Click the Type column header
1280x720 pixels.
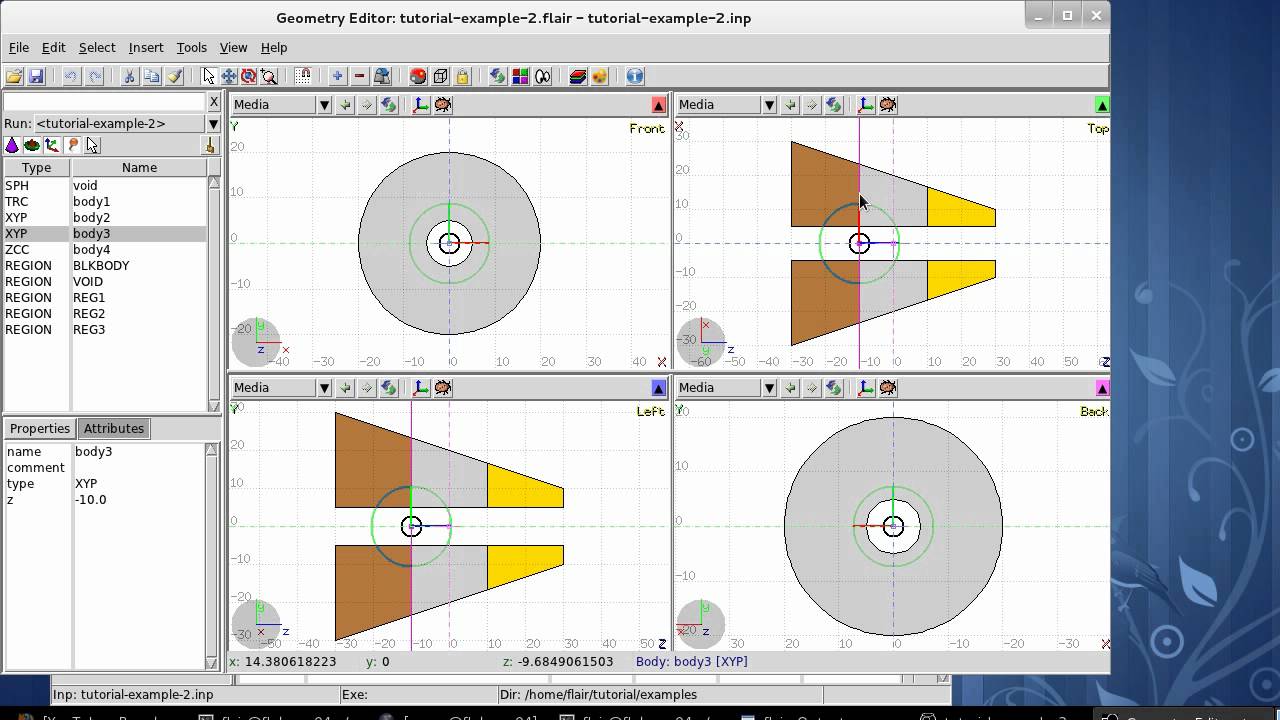pyautogui.click(x=37, y=168)
